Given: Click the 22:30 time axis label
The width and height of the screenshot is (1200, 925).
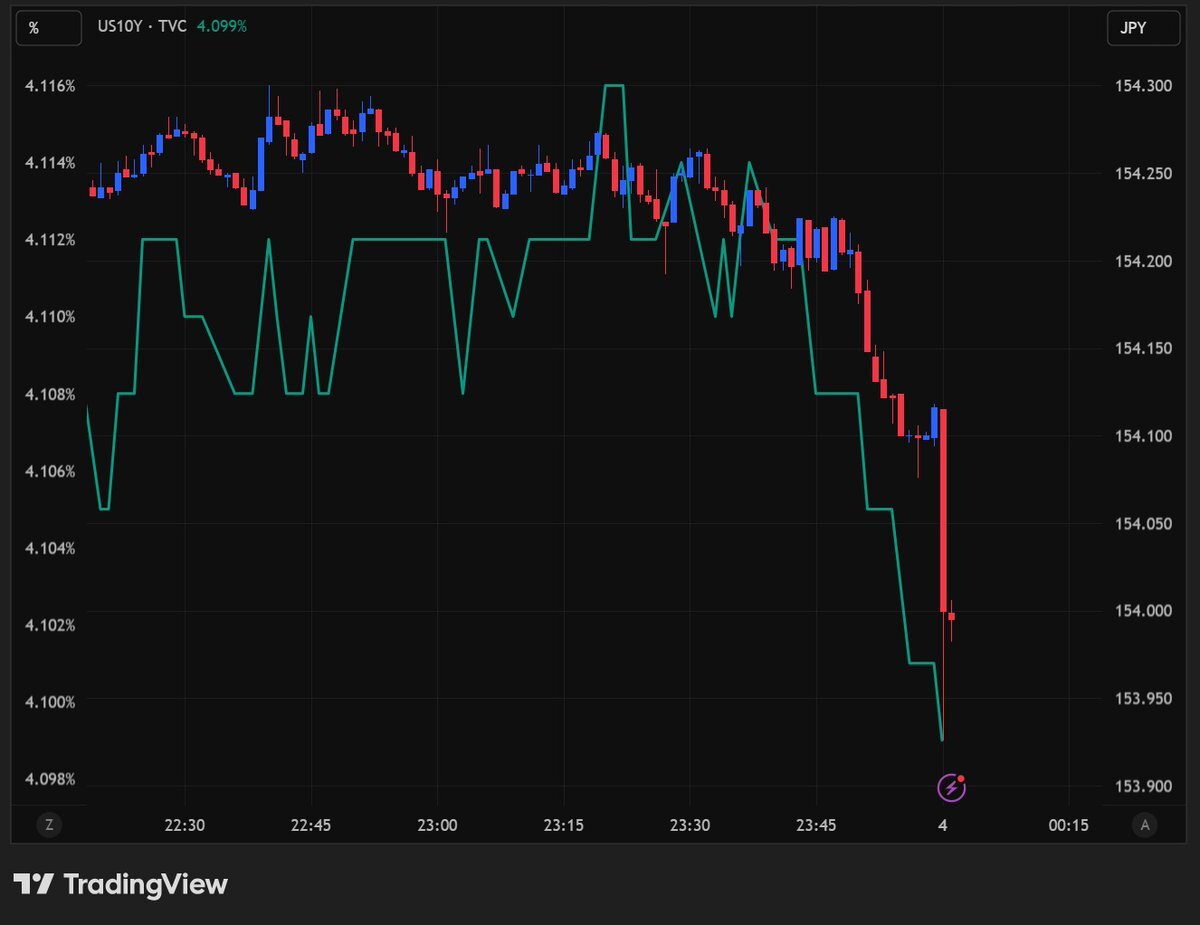Looking at the screenshot, I should [x=185, y=825].
